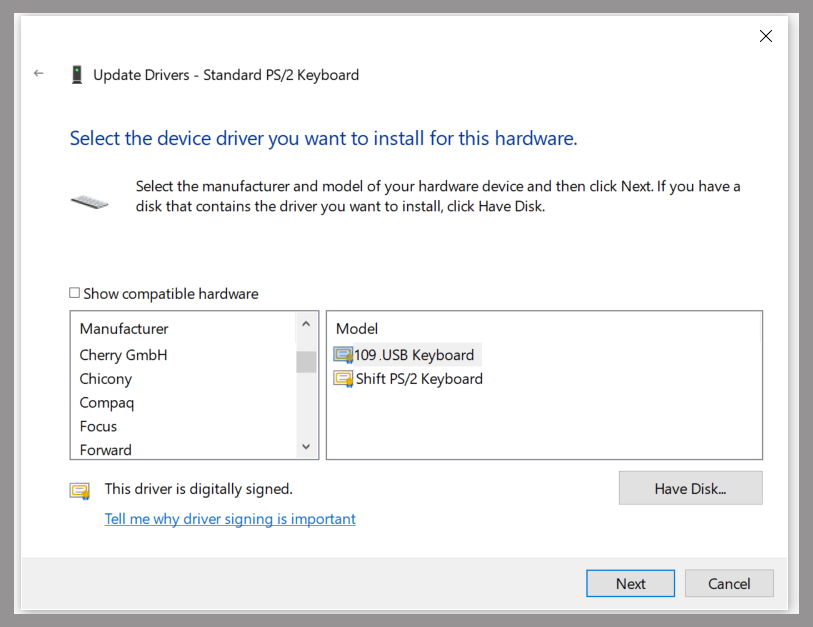Click the keyboard device icon beside the title
Screen dimensions: 813x627
tap(77, 74)
